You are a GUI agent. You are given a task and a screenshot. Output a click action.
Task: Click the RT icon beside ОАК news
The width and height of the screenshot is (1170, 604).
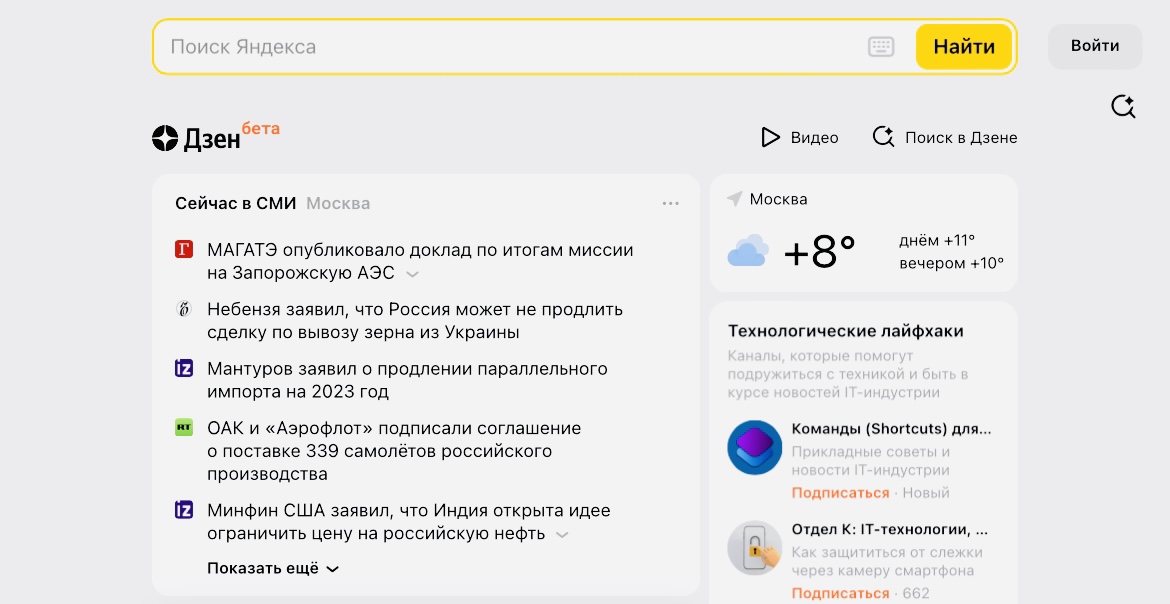click(184, 428)
